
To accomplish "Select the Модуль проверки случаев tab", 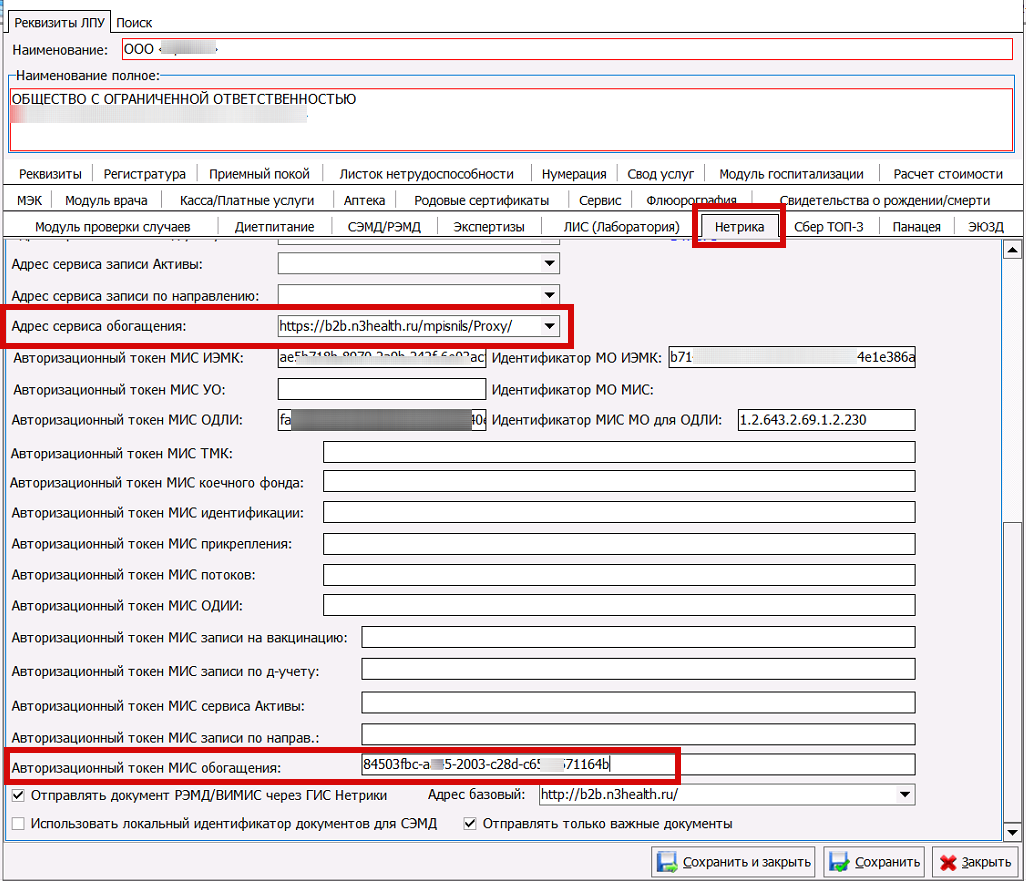I will point(113,226).
